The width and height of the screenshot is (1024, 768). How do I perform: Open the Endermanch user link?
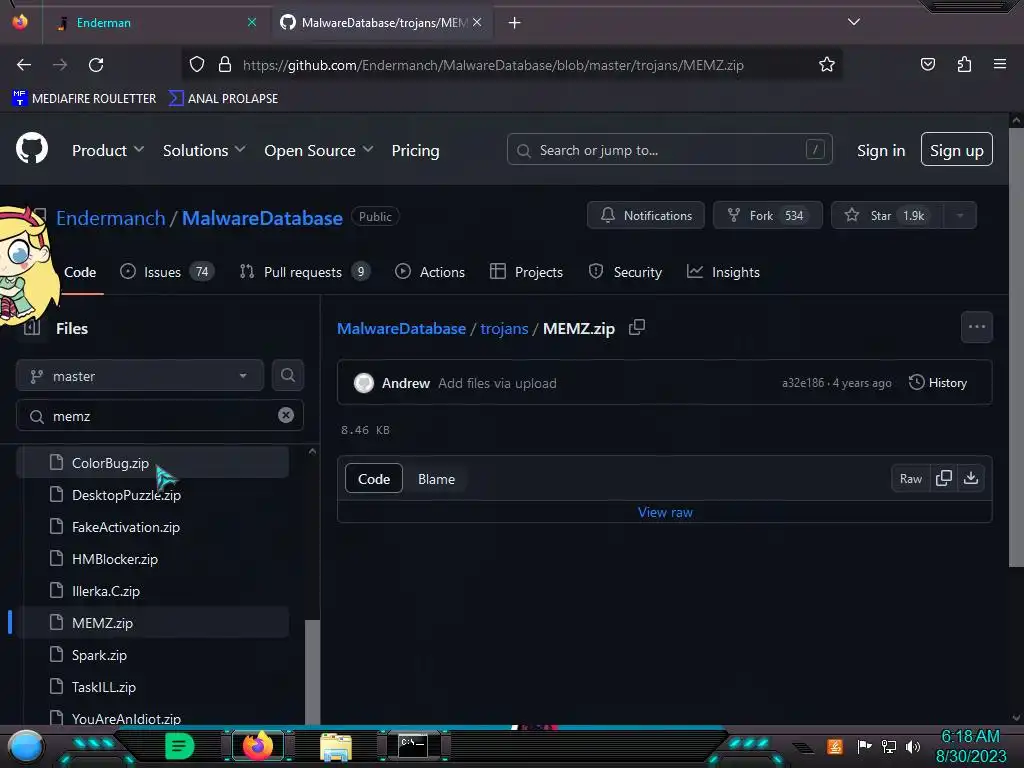click(x=110, y=217)
